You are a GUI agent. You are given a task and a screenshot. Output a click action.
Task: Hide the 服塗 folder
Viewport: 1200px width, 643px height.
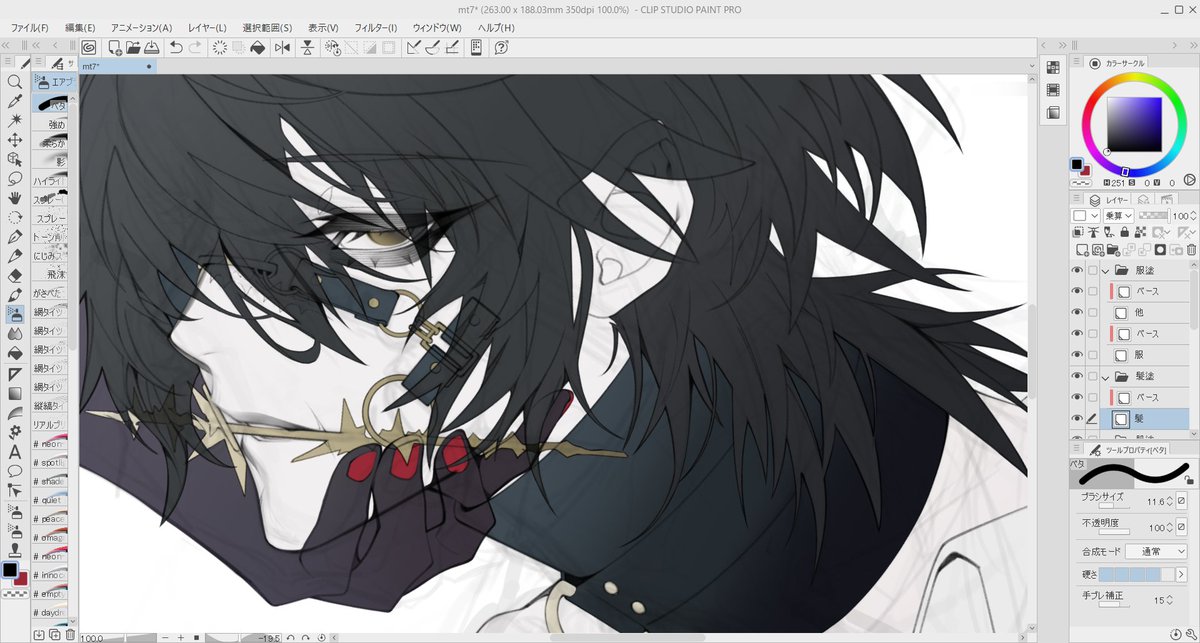point(1077,270)
